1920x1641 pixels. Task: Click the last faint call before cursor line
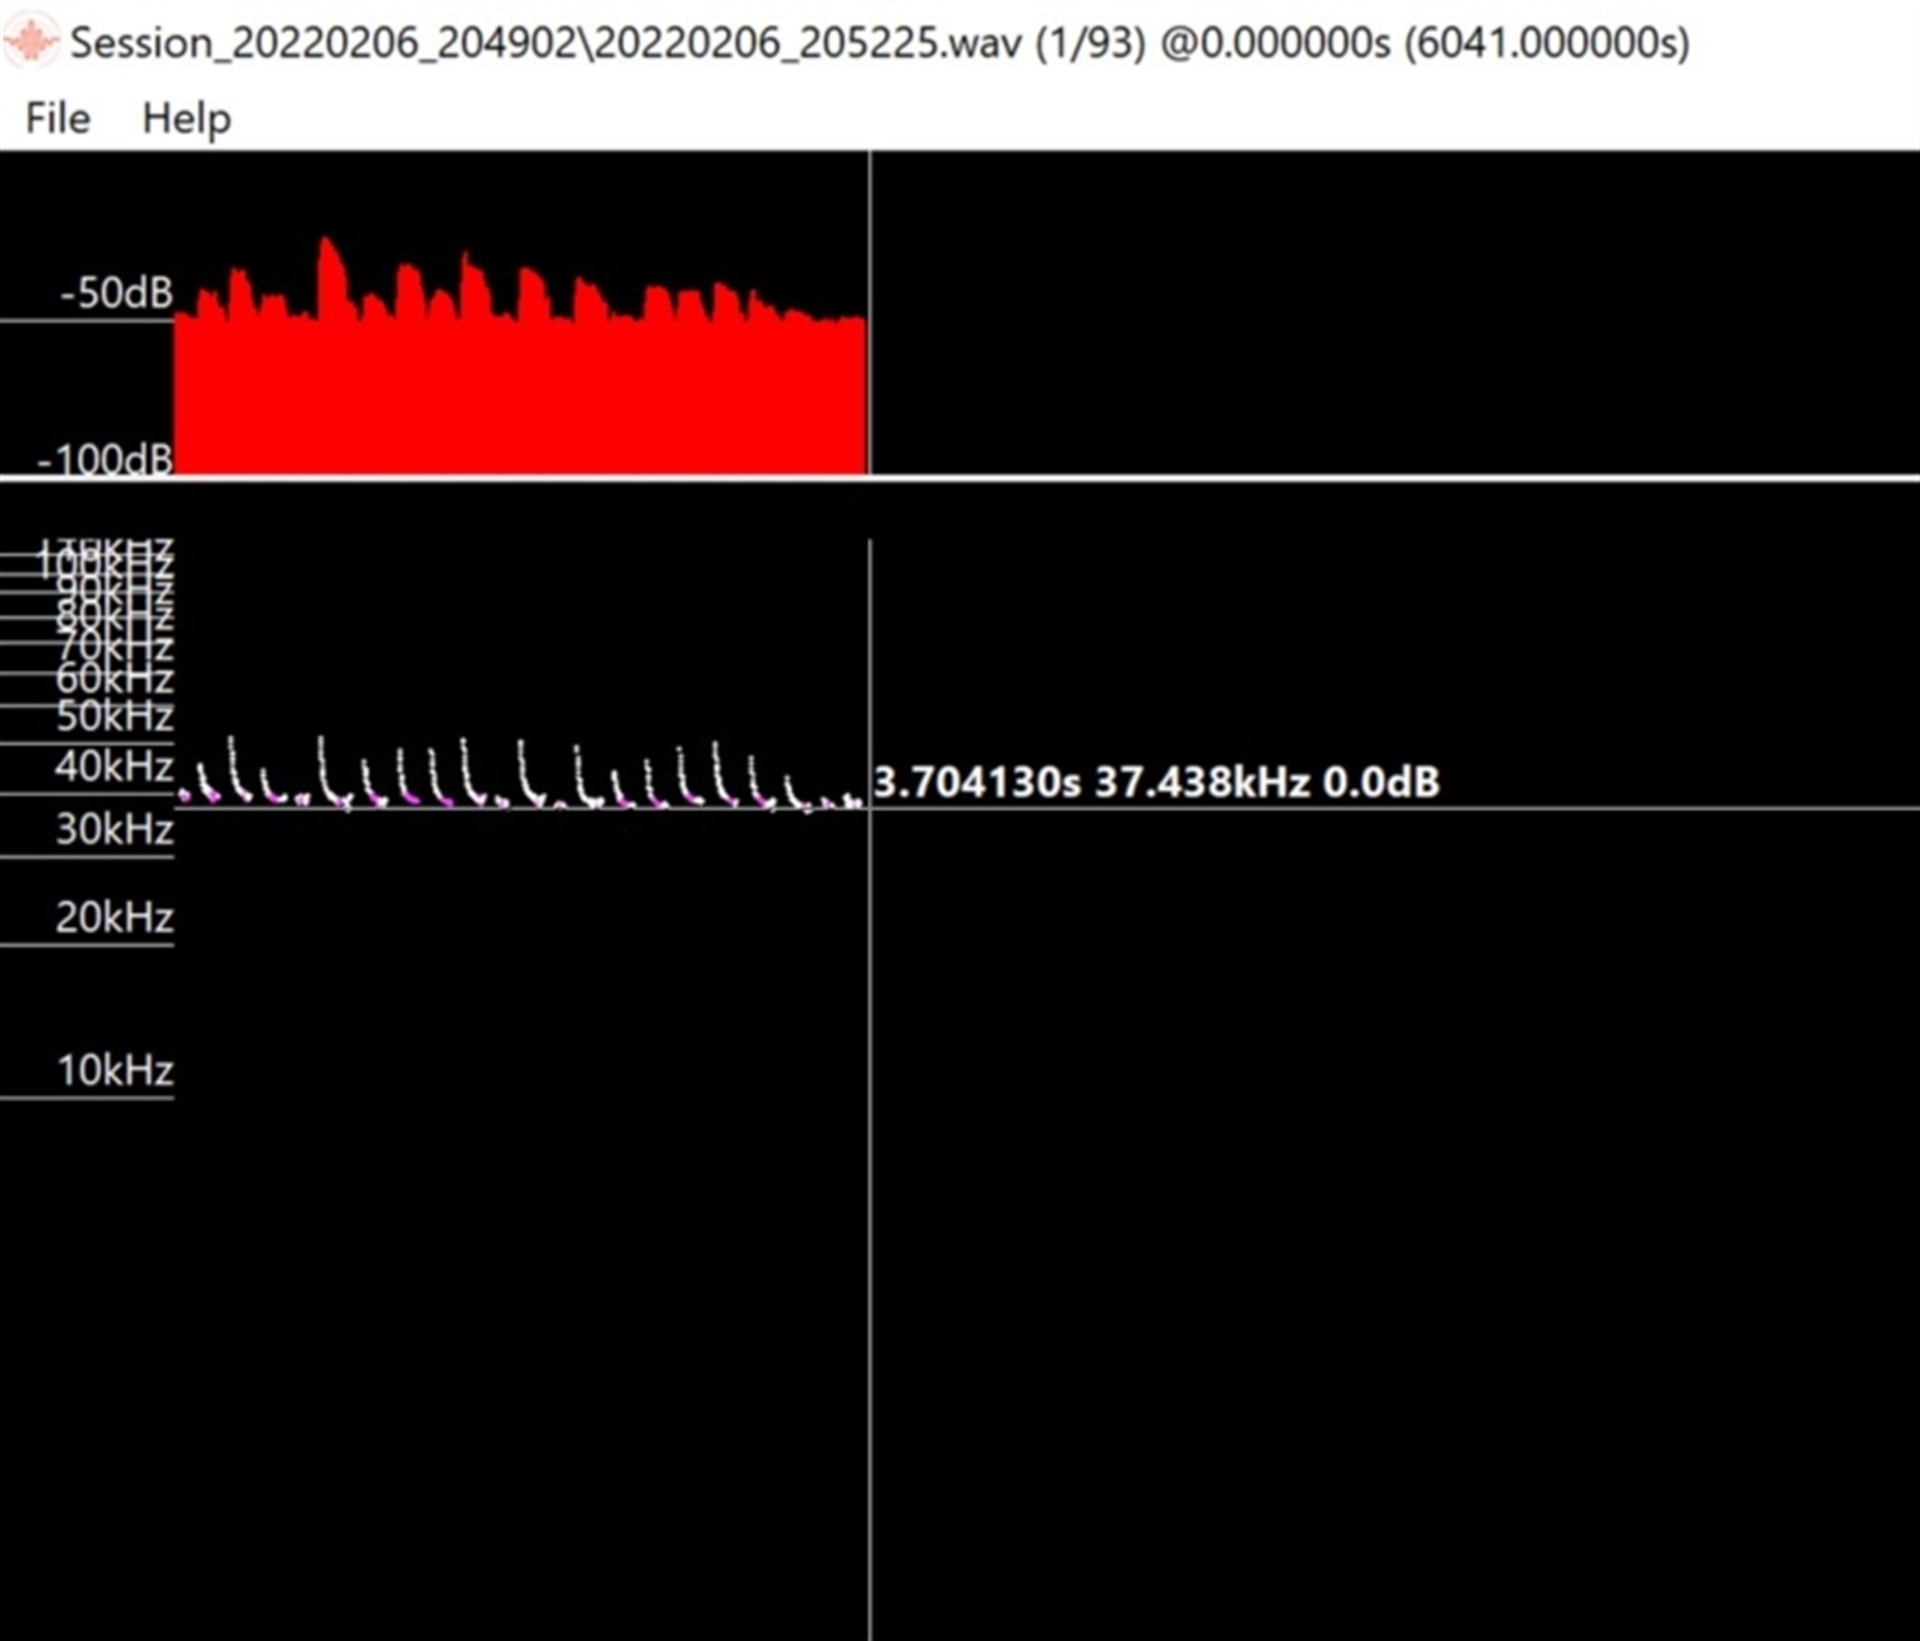(852, 801)
